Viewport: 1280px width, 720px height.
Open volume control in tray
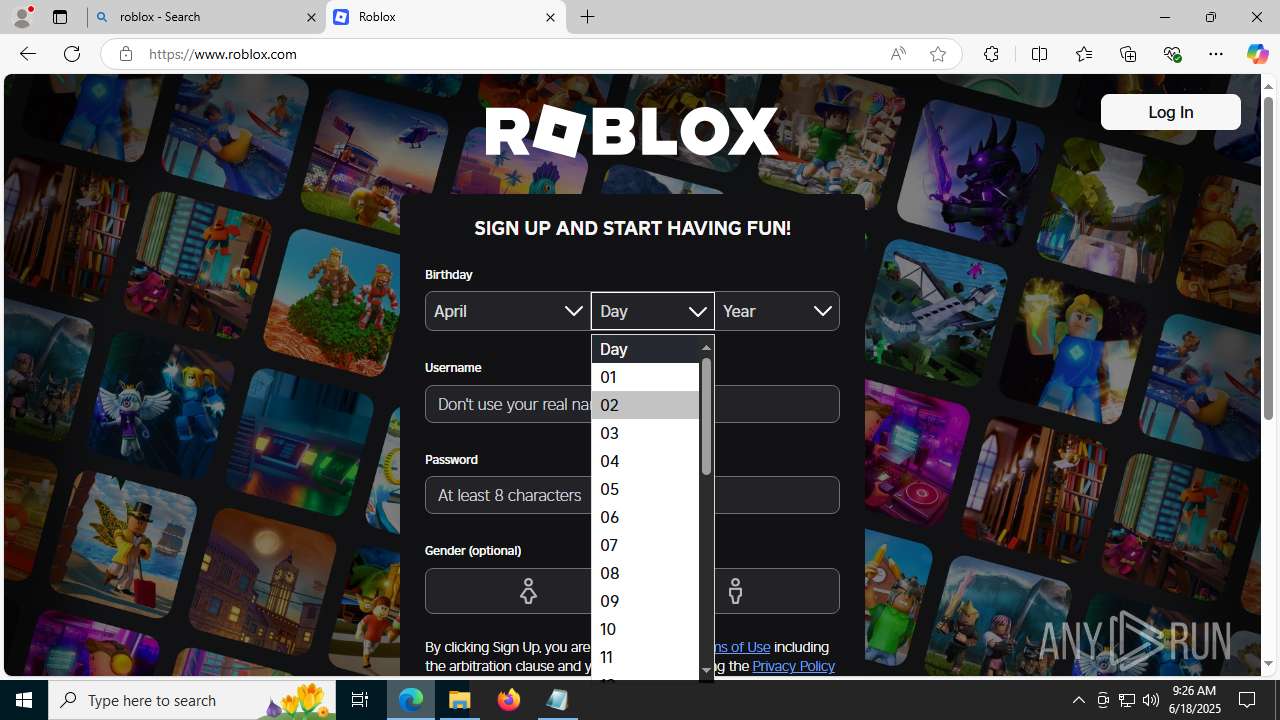[x=1150, y=700]
